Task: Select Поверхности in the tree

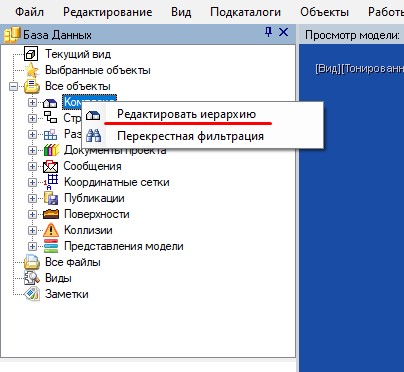Action: (97, 214)
